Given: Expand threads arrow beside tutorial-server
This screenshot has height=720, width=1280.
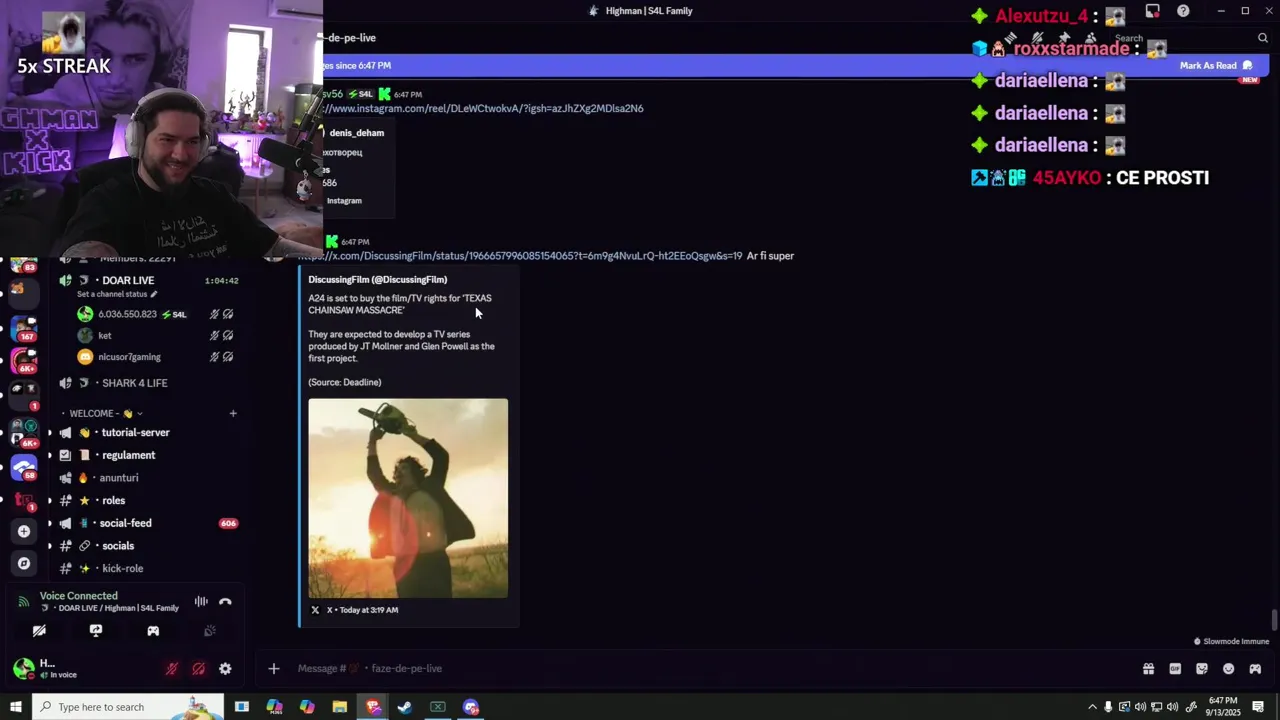Looking at the screenshot, I should [x=49, y=433].
